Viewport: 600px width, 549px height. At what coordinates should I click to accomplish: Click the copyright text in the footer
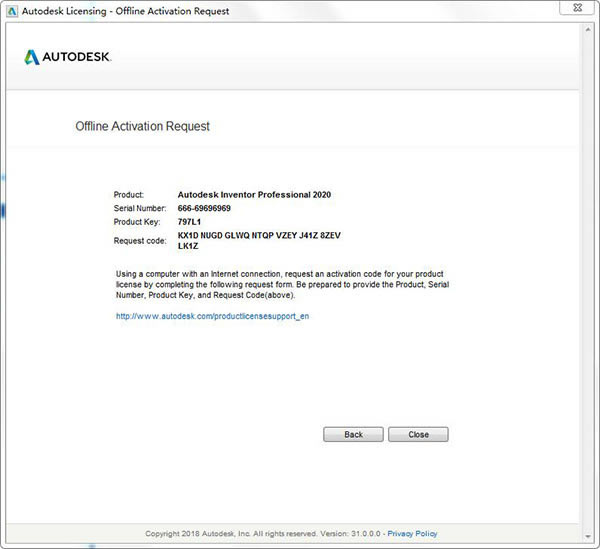pyautogui.click(x=264, y=534)
